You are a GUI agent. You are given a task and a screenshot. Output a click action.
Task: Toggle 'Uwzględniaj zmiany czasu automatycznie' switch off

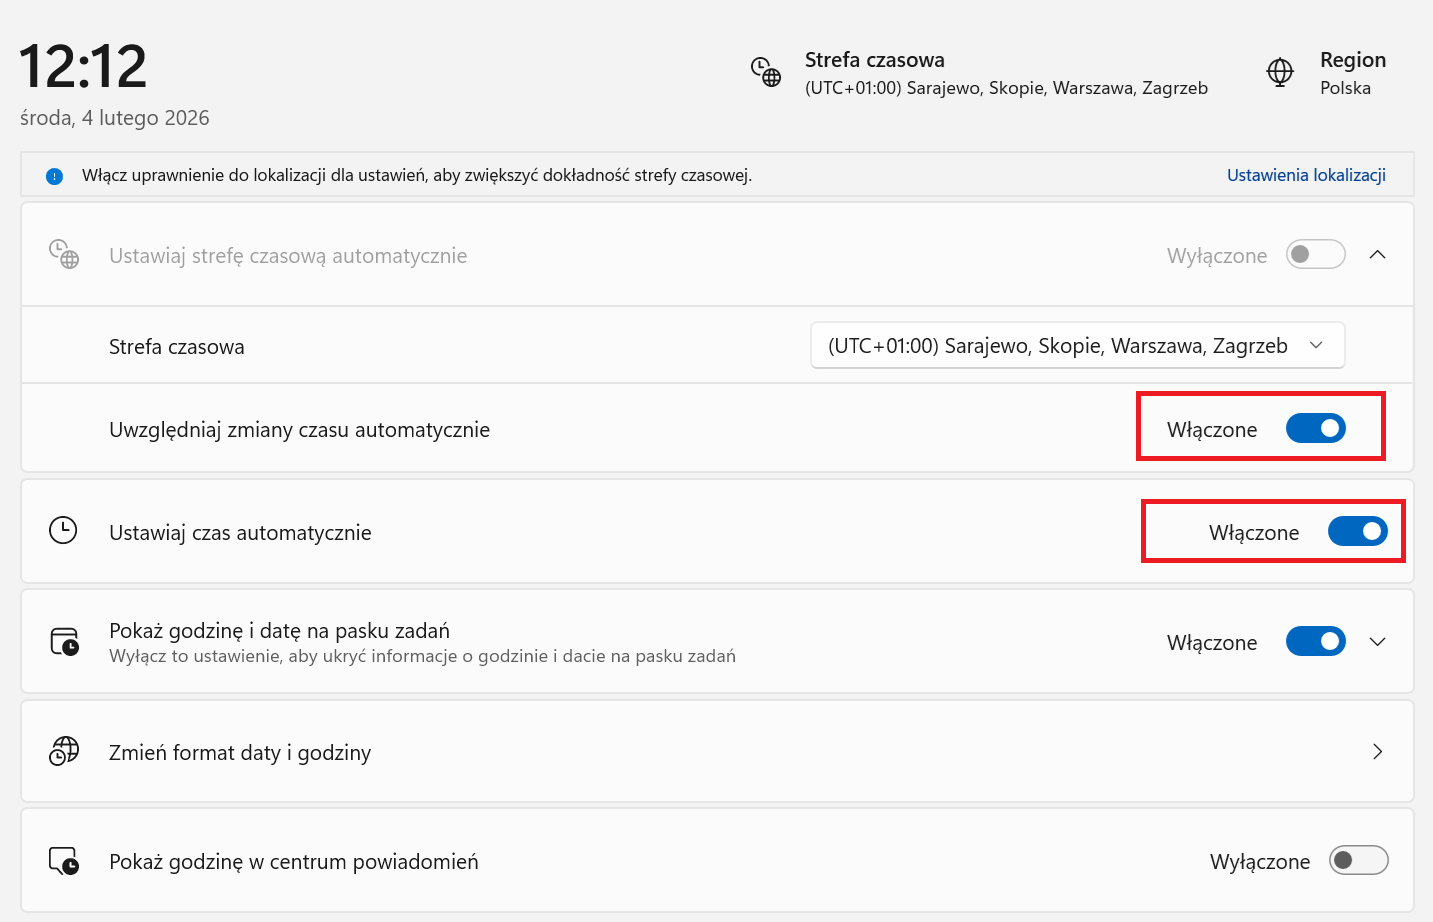[x=1315, y=429]
